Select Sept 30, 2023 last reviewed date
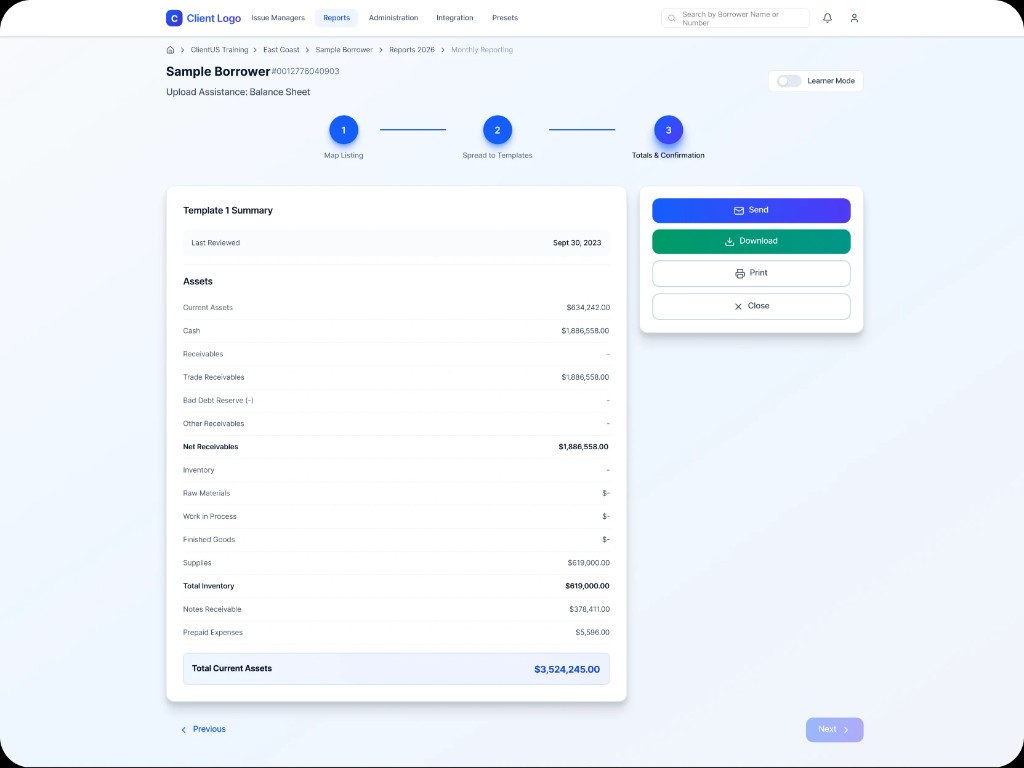This screenshot has height=768, width=1024. coord(577,243)
